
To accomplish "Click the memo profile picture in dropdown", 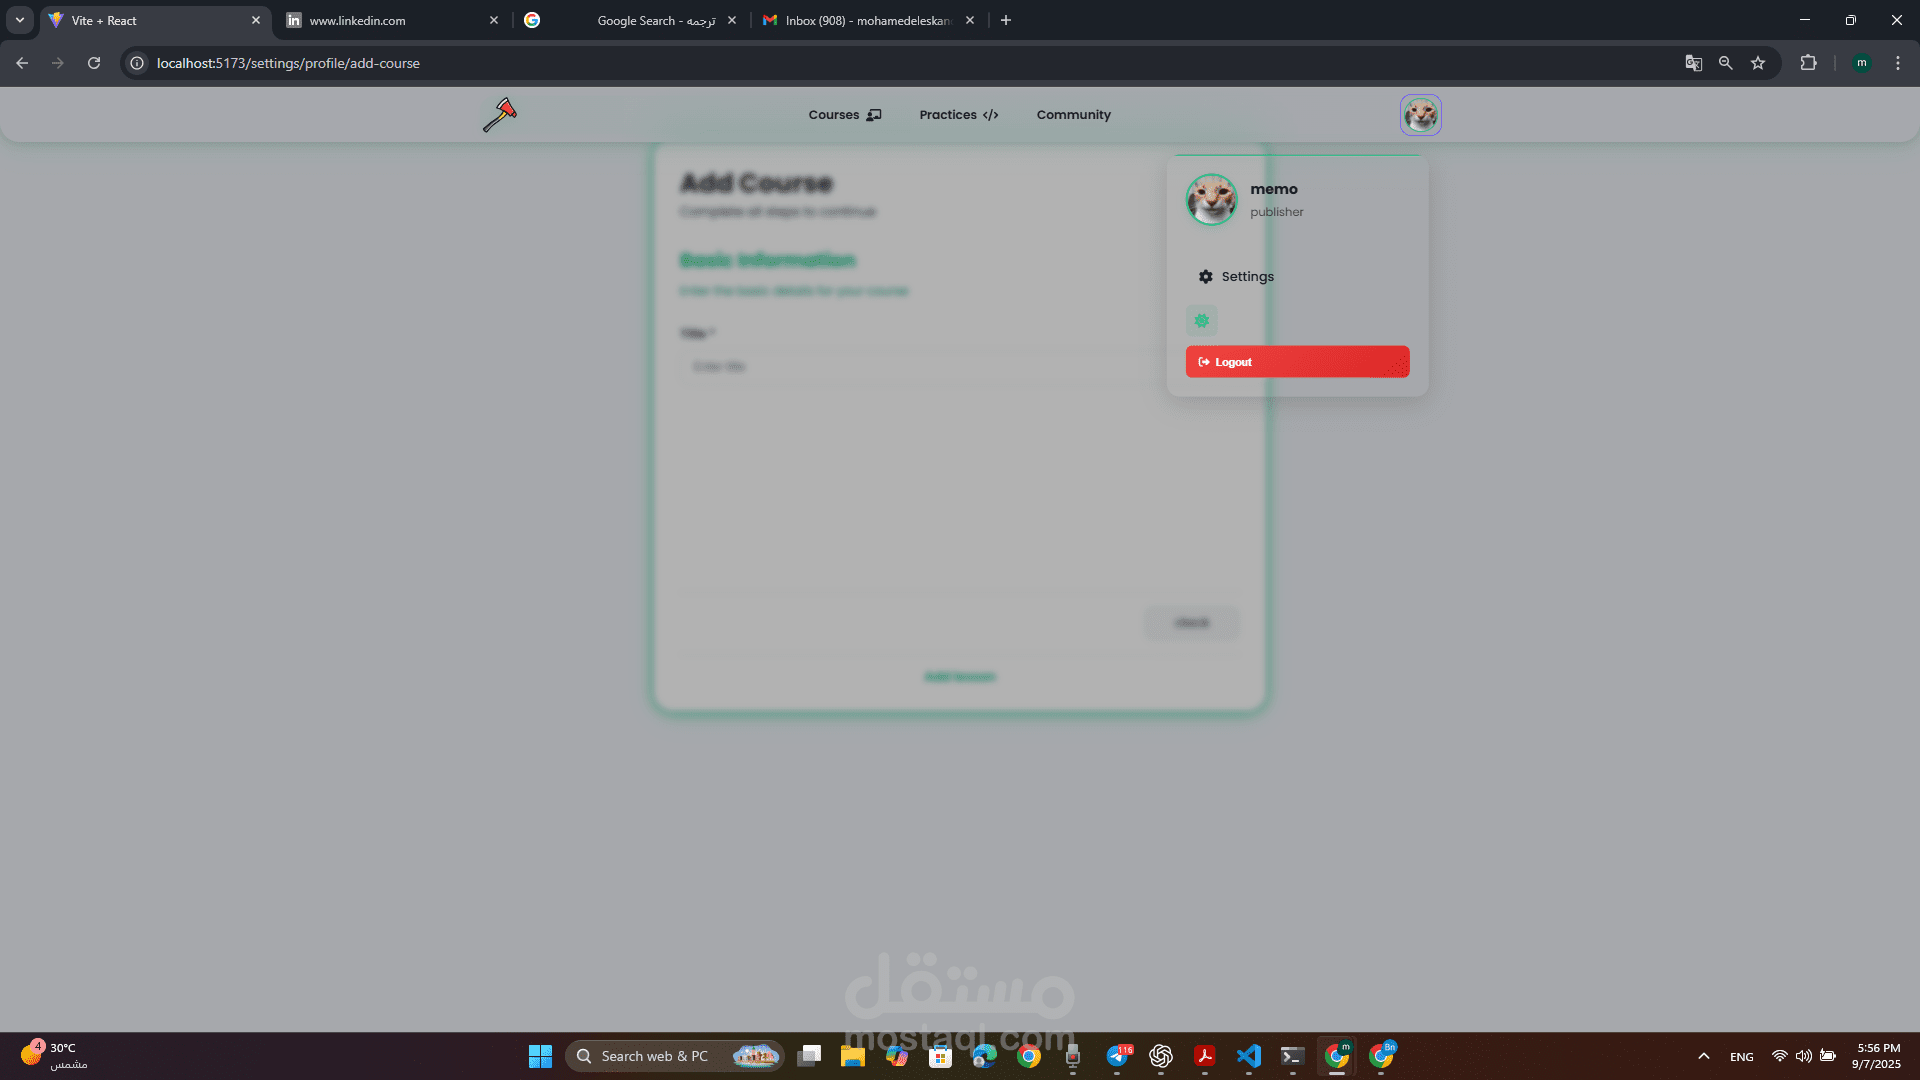I will [x=1211, y=200].
